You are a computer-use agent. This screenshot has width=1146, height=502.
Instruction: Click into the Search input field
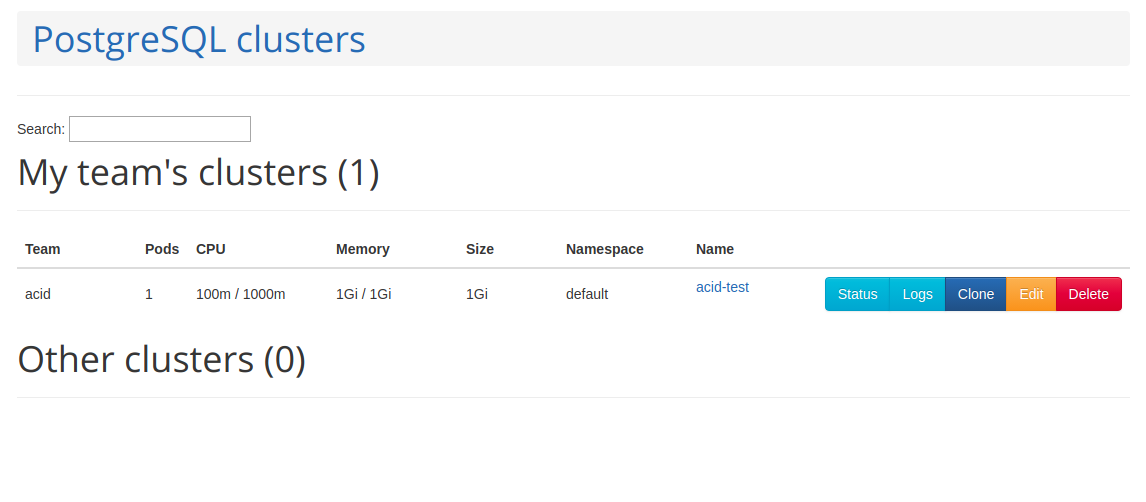[x=160, y=129]
